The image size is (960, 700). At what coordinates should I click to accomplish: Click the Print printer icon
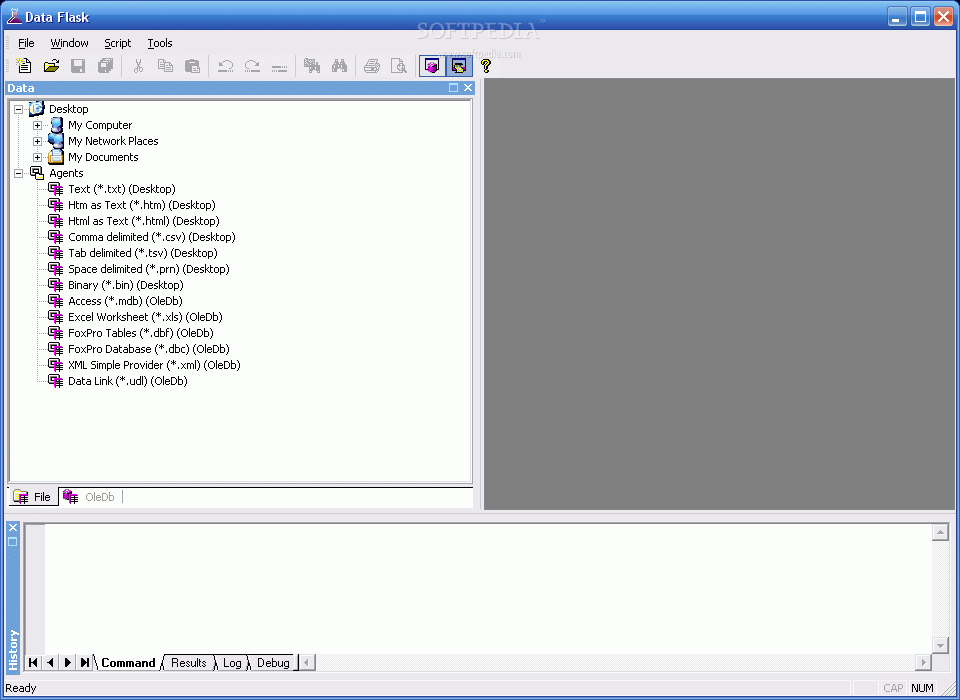click(x=372, y=66)
